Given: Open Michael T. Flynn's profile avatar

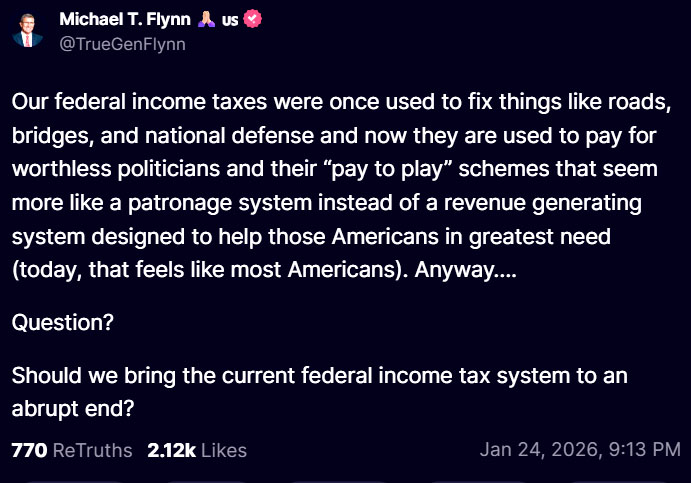Looking at the screenshot, I should point(27,31).
